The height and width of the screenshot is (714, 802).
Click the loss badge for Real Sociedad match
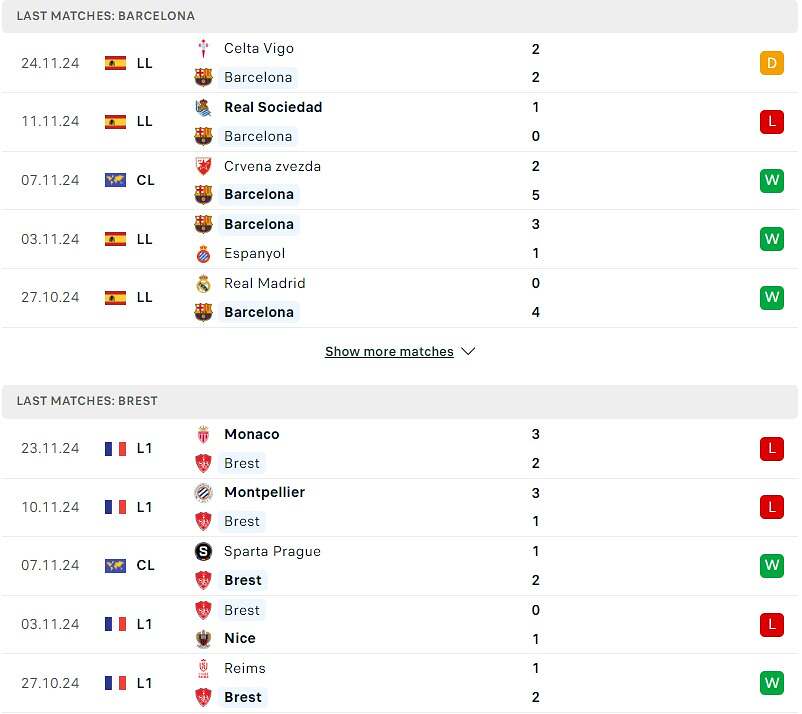pyautogui.click(x=771, y=122)
